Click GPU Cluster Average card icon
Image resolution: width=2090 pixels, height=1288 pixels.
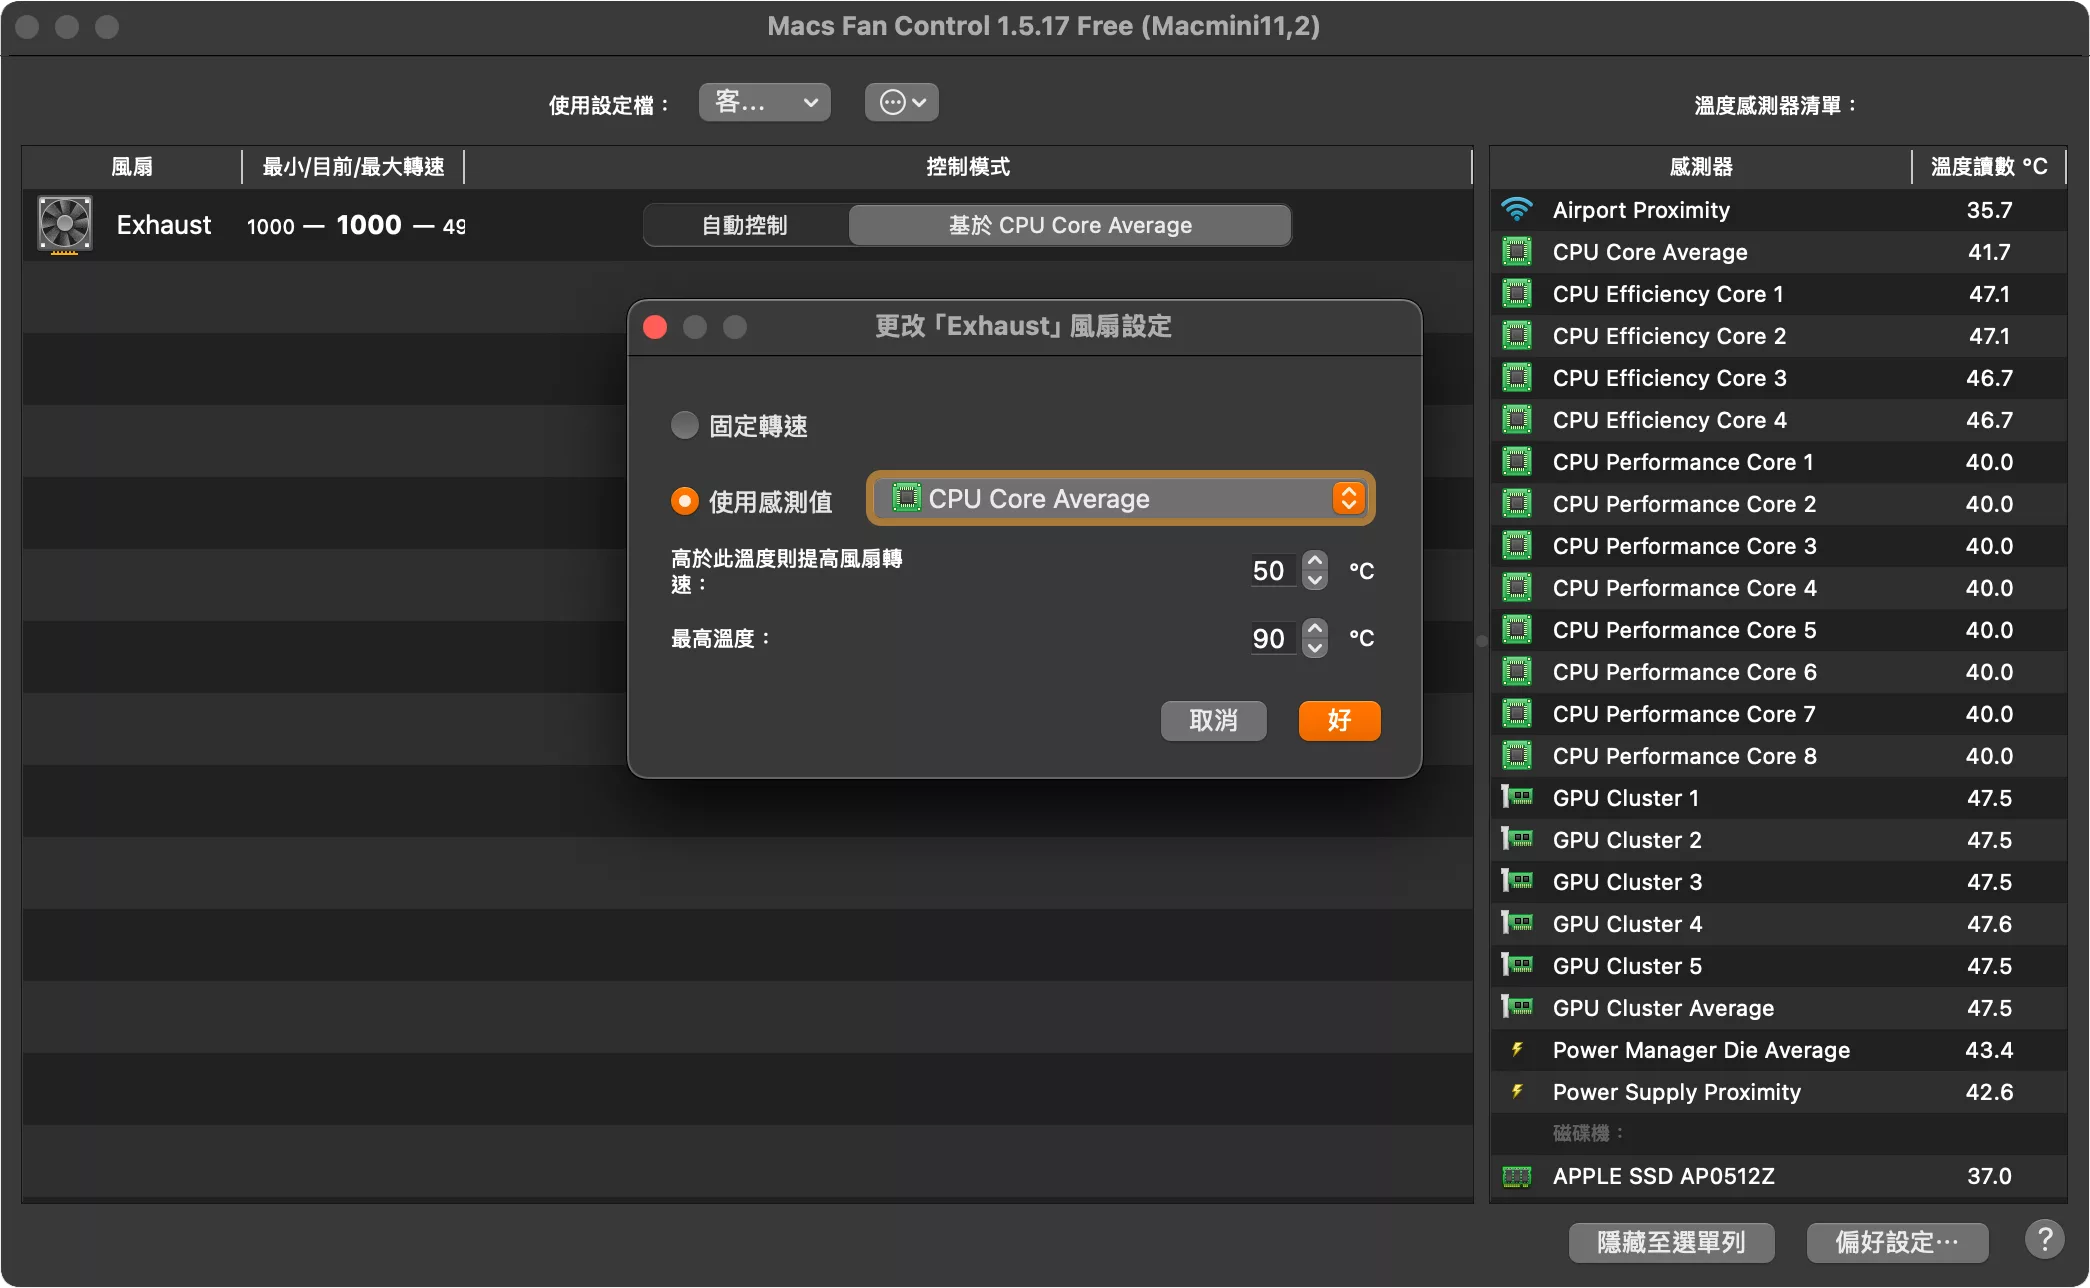(1517, 1007)
